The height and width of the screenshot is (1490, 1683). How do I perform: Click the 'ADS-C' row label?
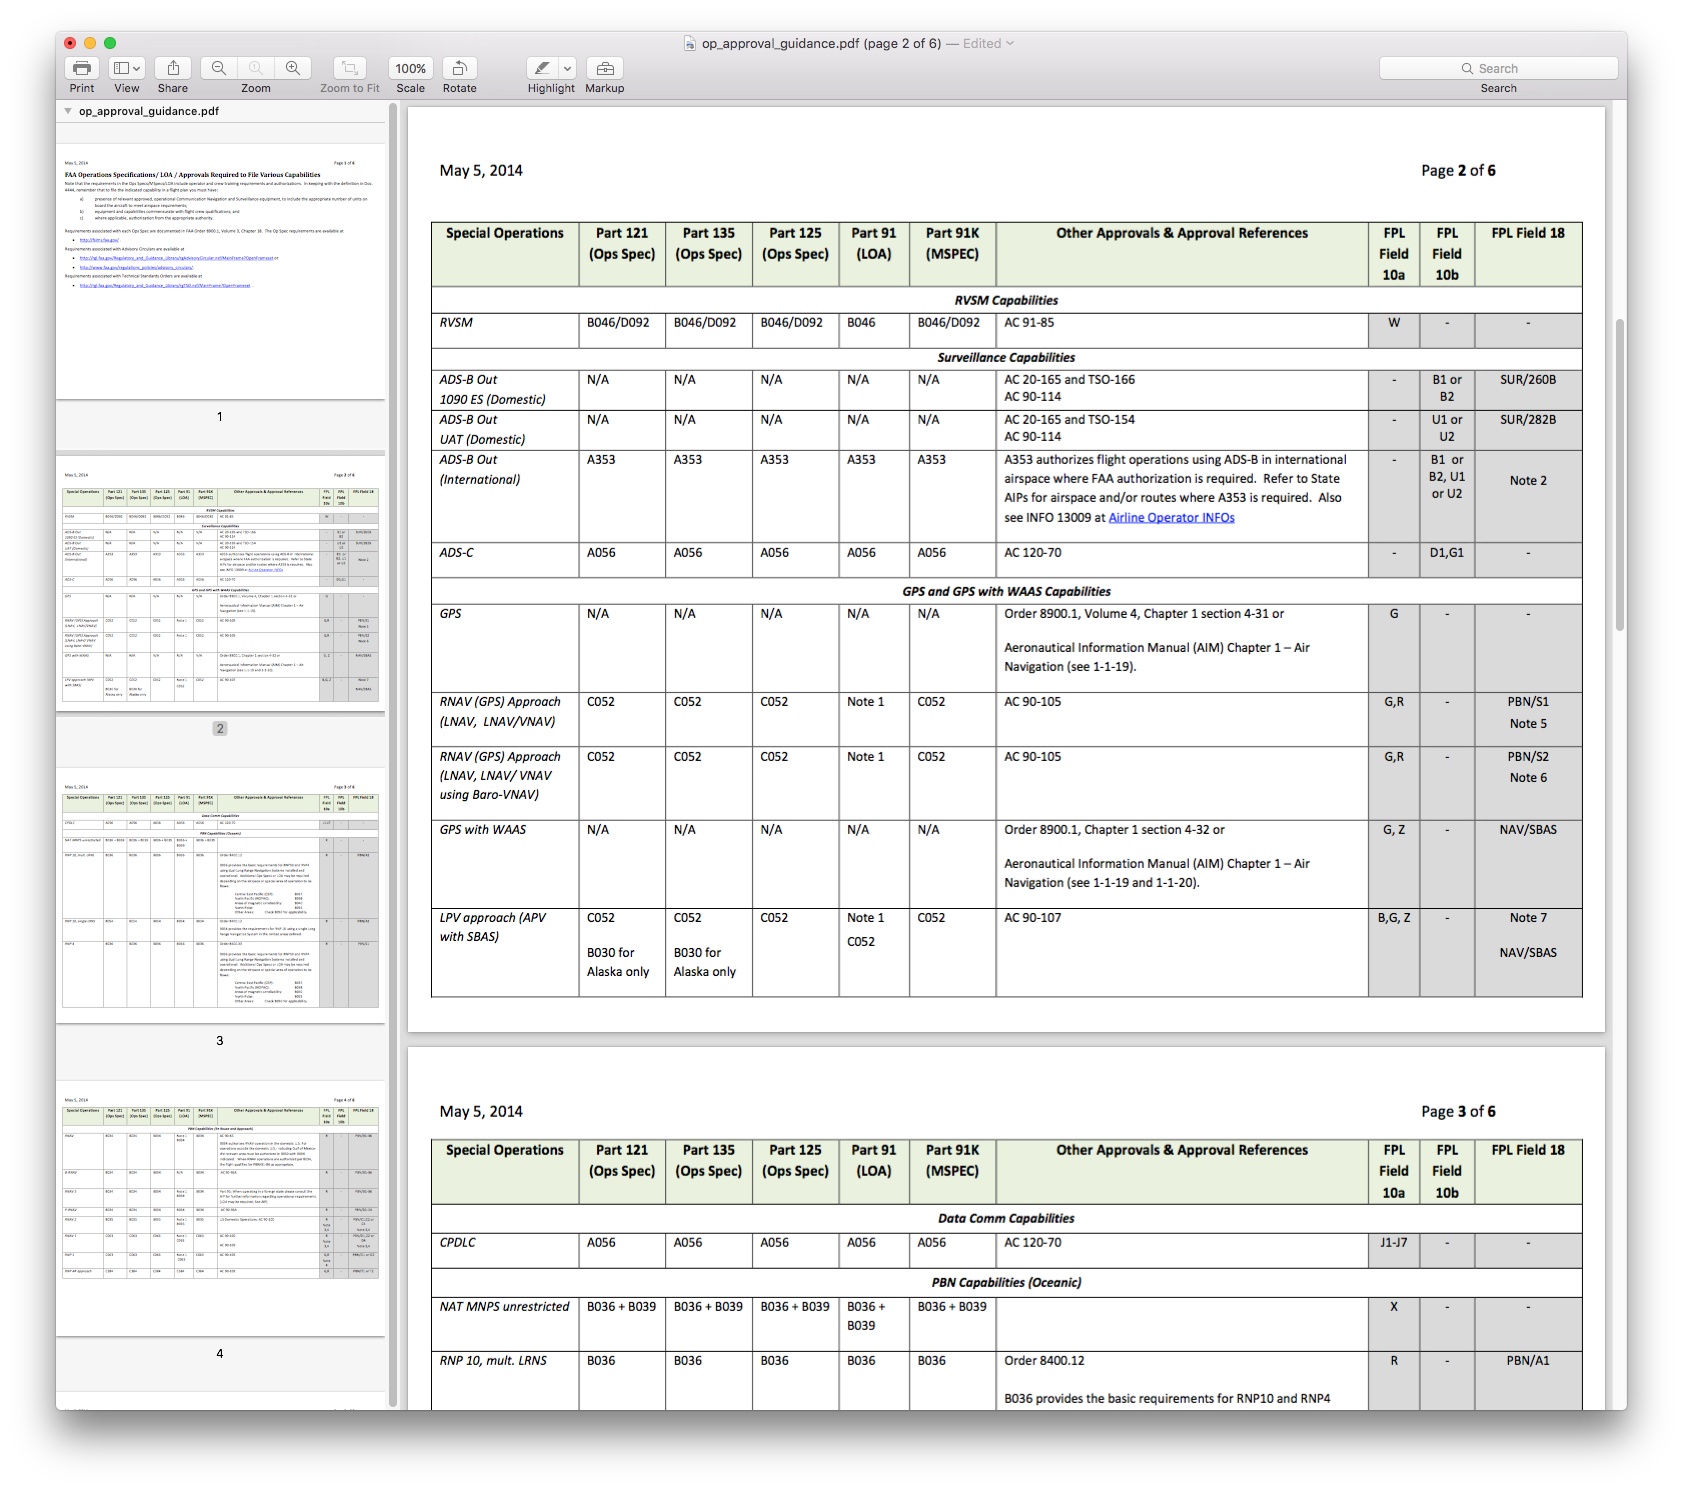(x=457, y=553)
